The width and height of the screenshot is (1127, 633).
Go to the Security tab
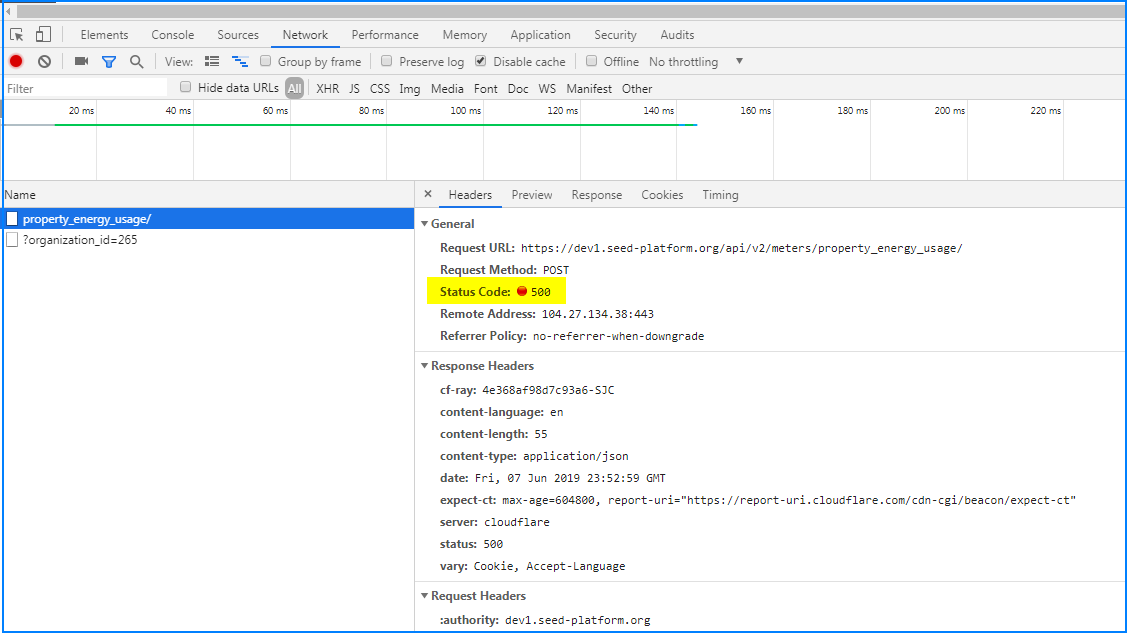pyautogui.click(x=615, y=34)
